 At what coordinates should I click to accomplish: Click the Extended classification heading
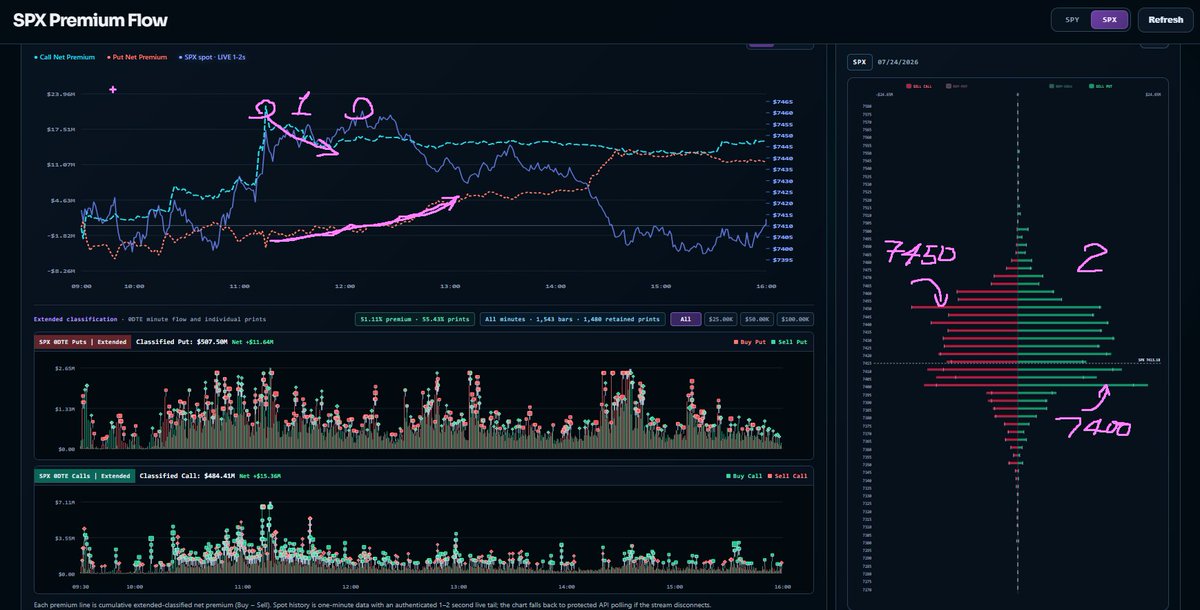[x=75, y=319]
